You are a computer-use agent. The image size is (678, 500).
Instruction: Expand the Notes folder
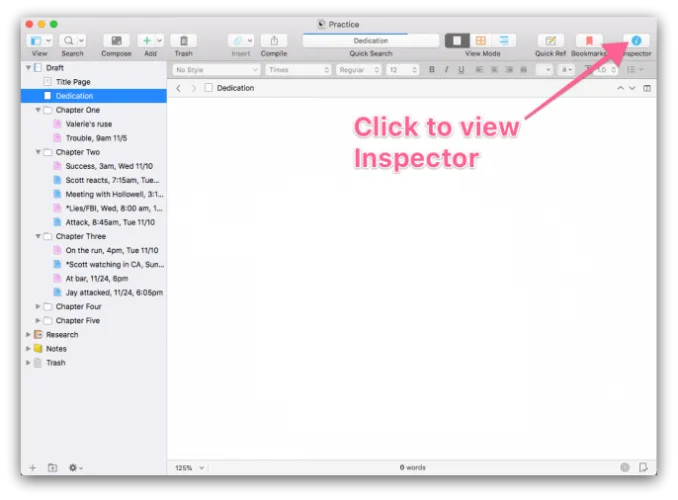click(28, 349)
